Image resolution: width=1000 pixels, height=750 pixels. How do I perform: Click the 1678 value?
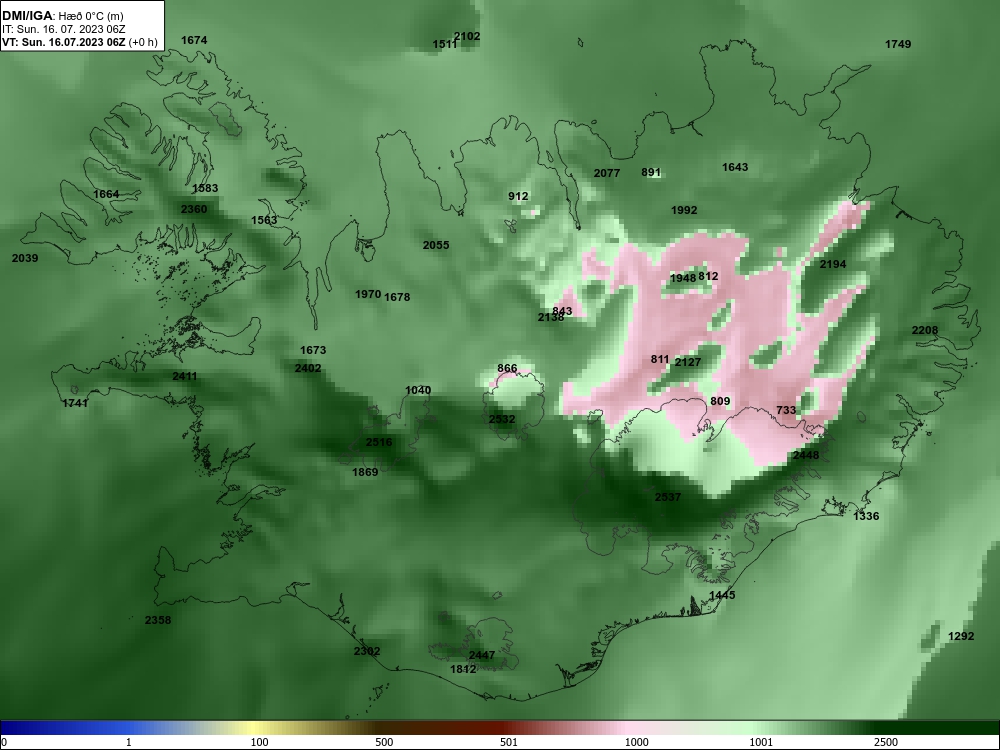click(397, 297)
